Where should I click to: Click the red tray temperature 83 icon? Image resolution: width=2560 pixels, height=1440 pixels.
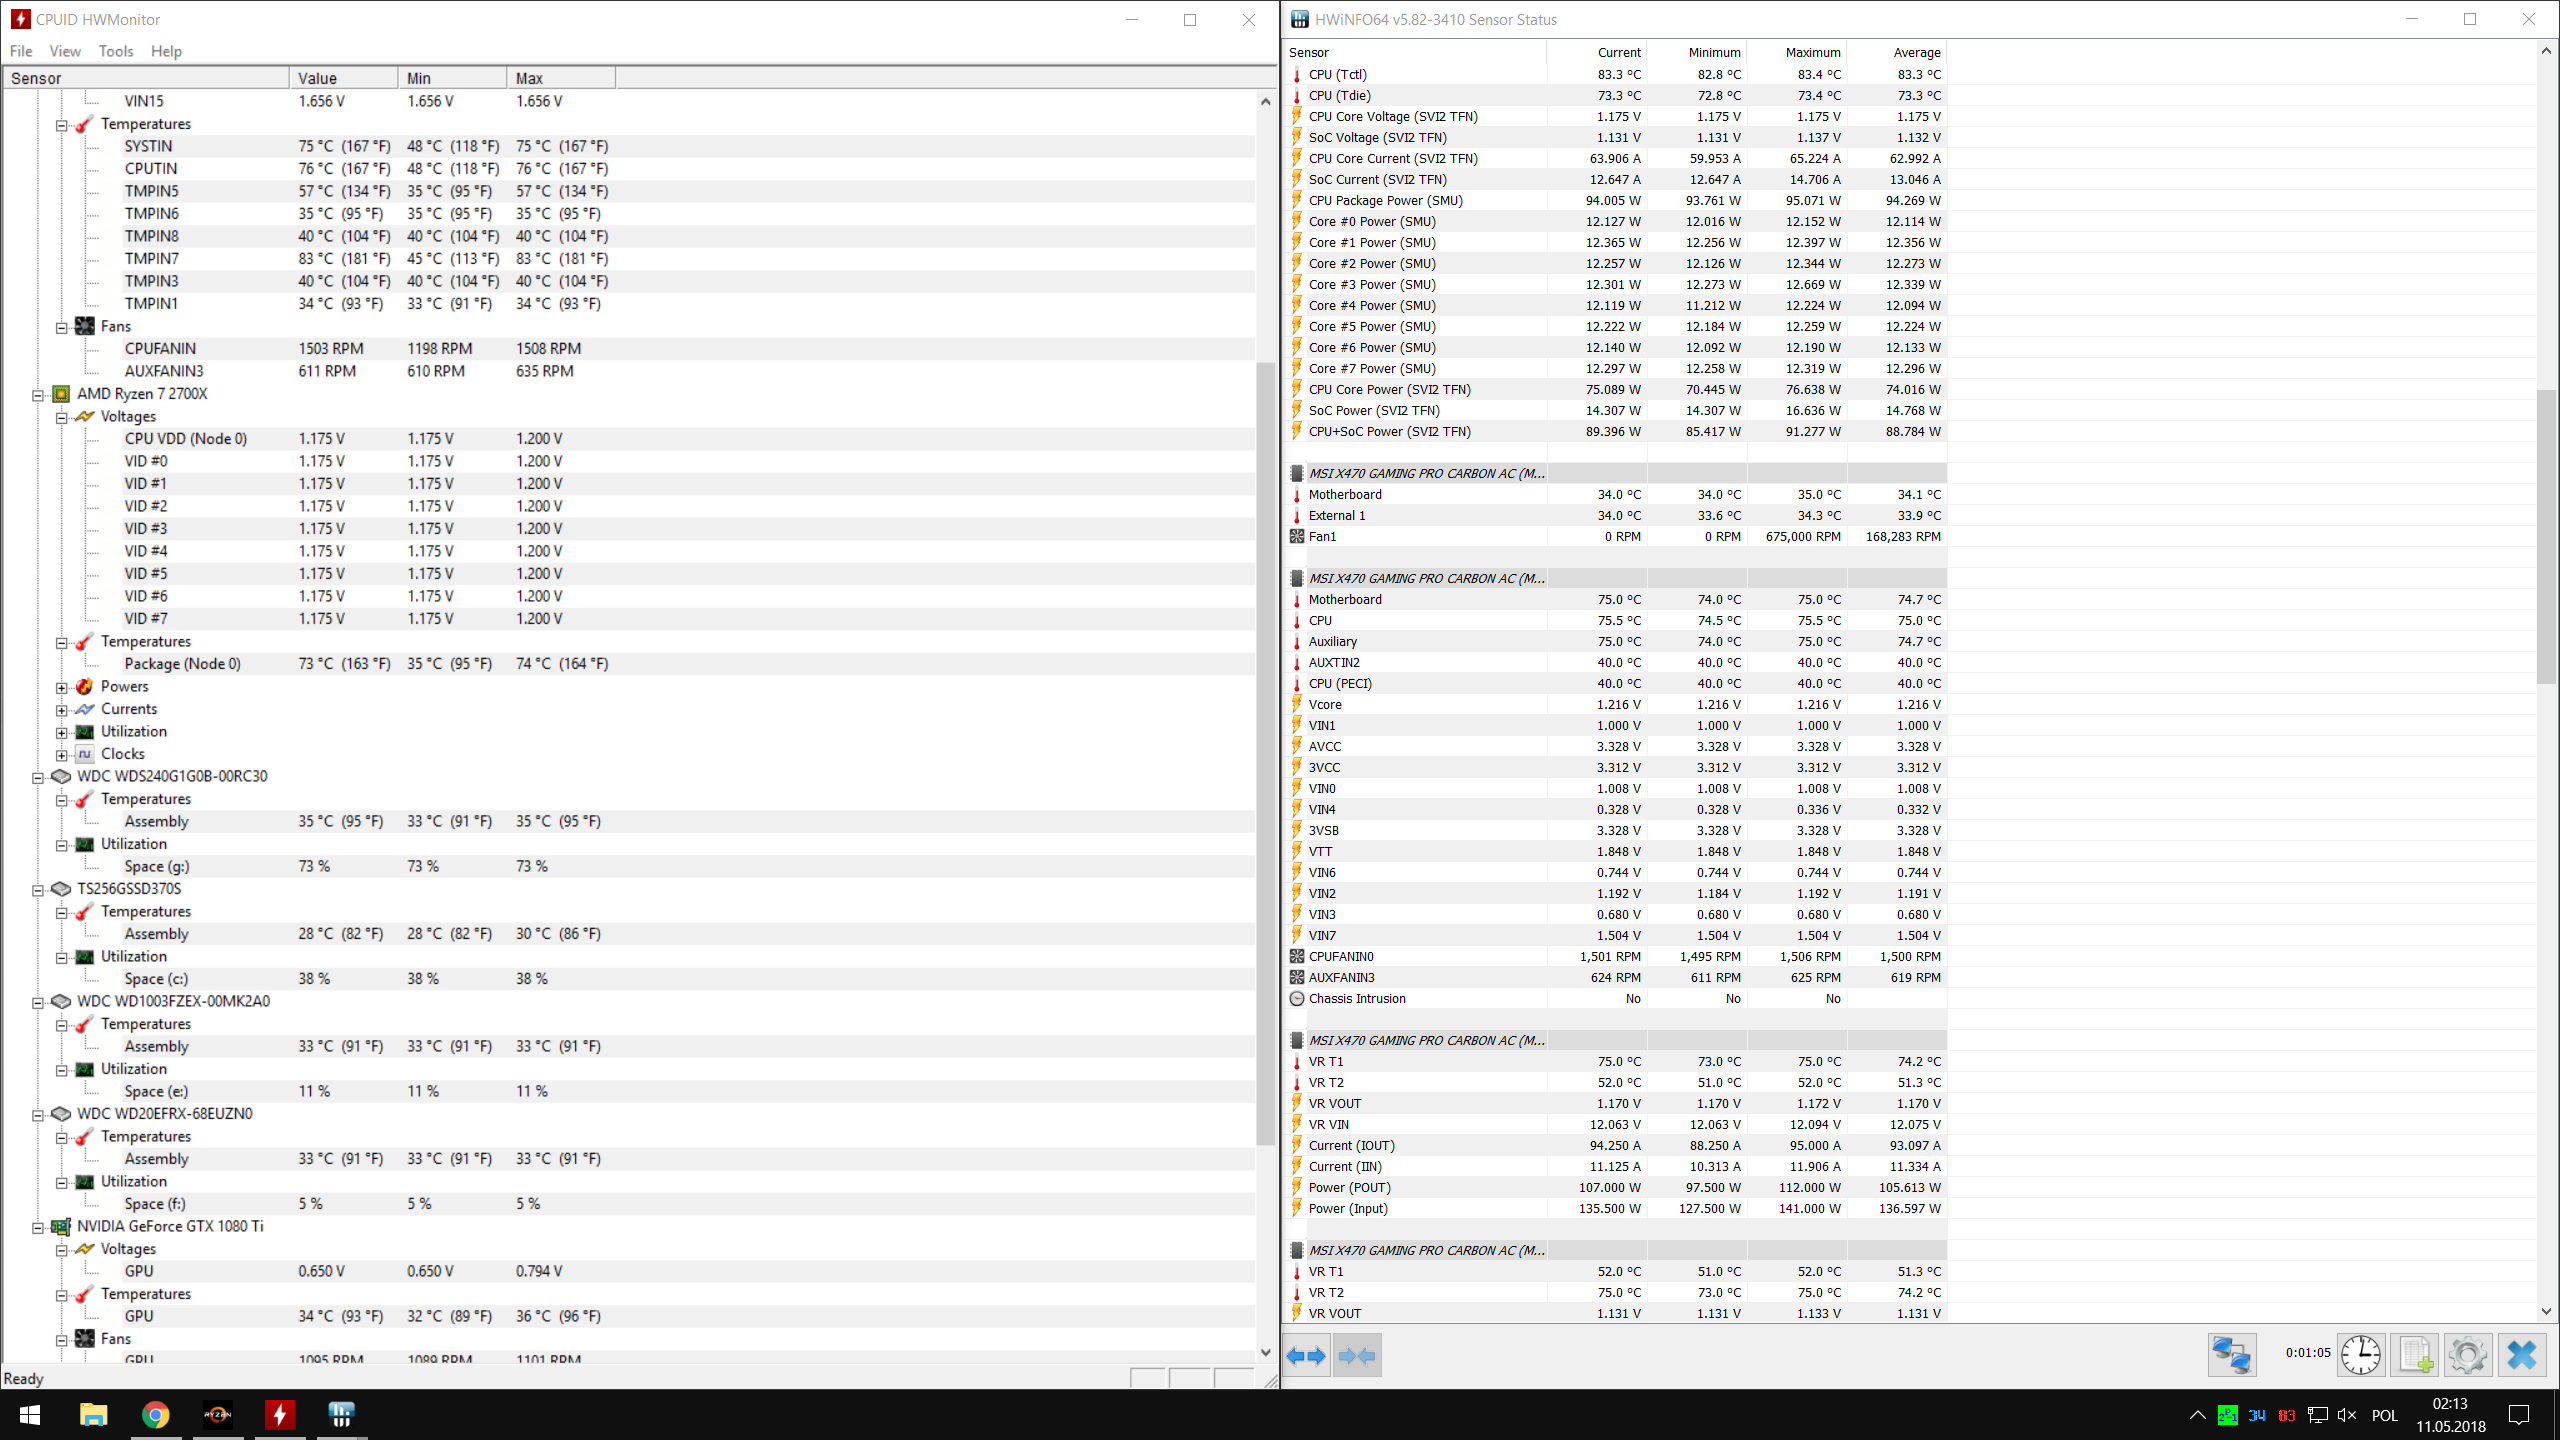(2287, 1415)
